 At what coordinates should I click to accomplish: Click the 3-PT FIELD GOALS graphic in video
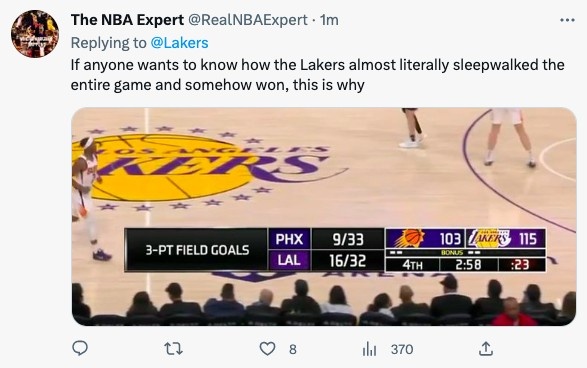point(197,250)
